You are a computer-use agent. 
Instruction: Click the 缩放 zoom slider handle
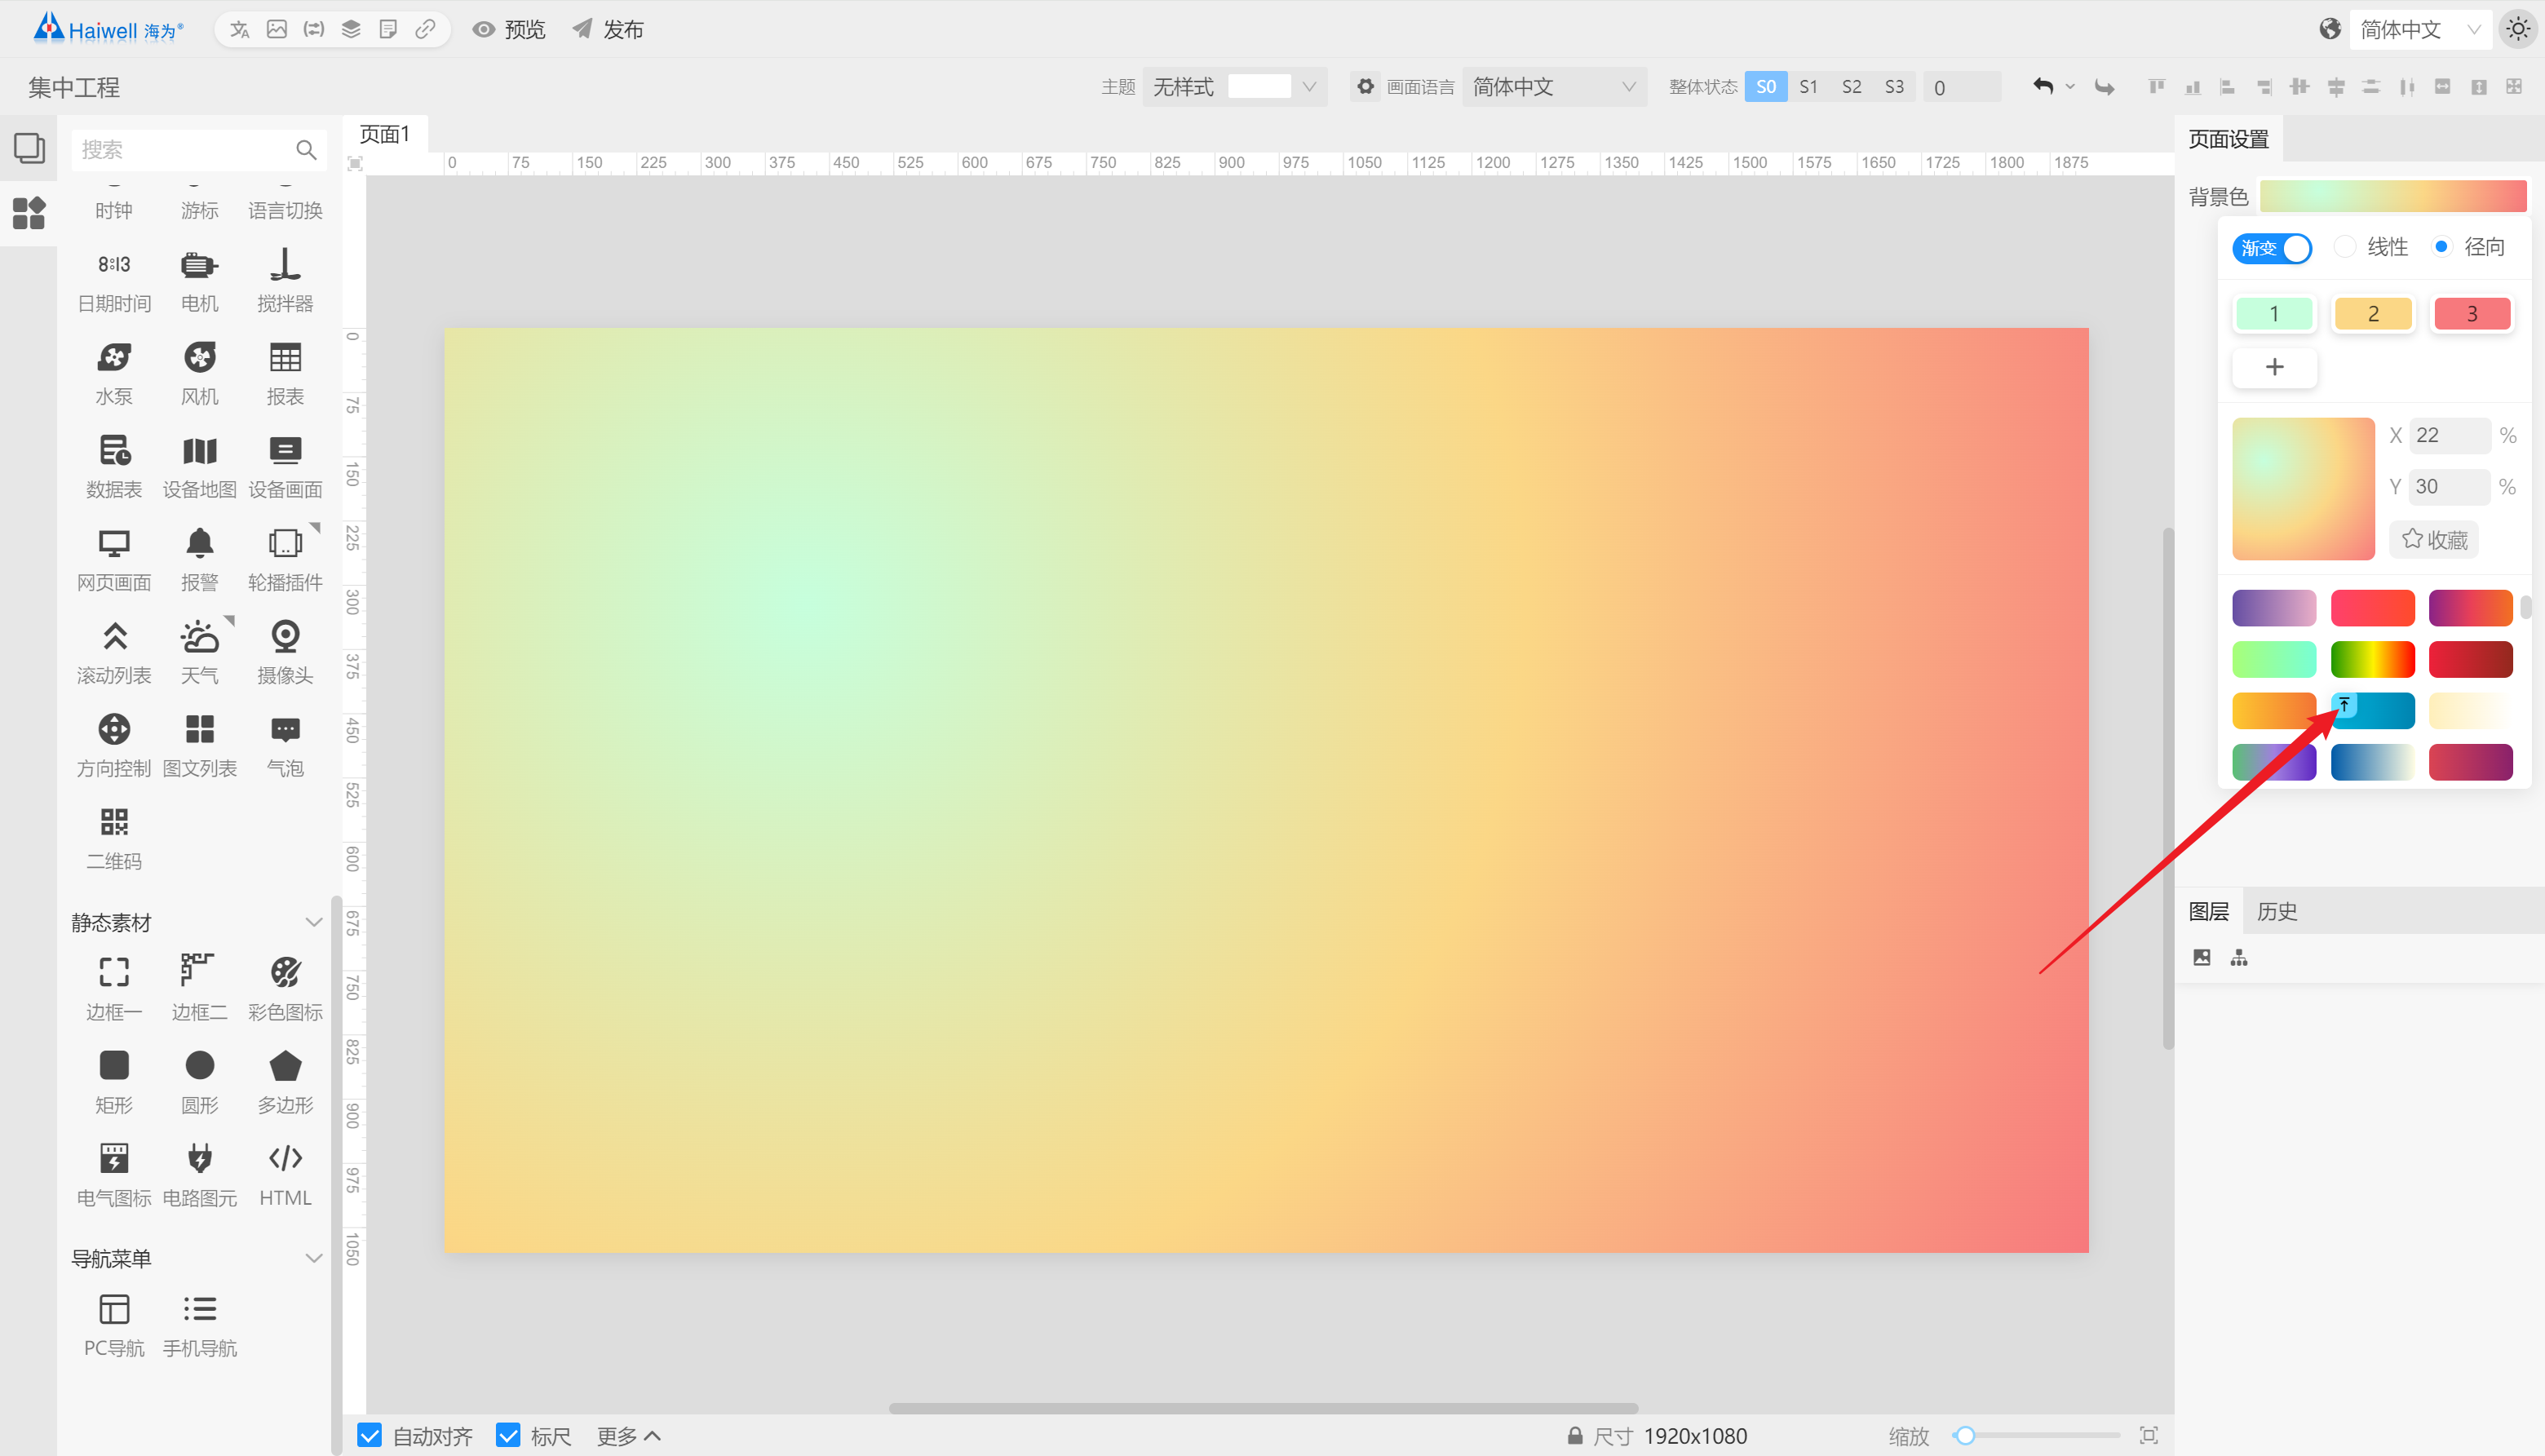click(x=1965, y=1435)
